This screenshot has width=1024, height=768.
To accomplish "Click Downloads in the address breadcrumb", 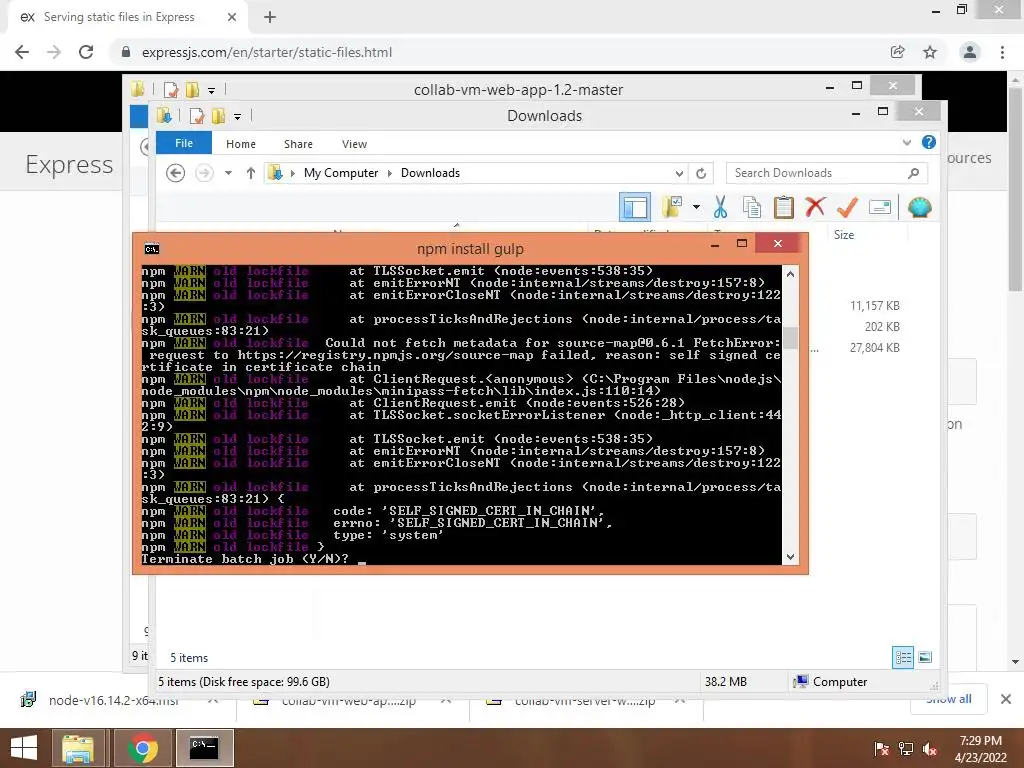I will [430, 173].
